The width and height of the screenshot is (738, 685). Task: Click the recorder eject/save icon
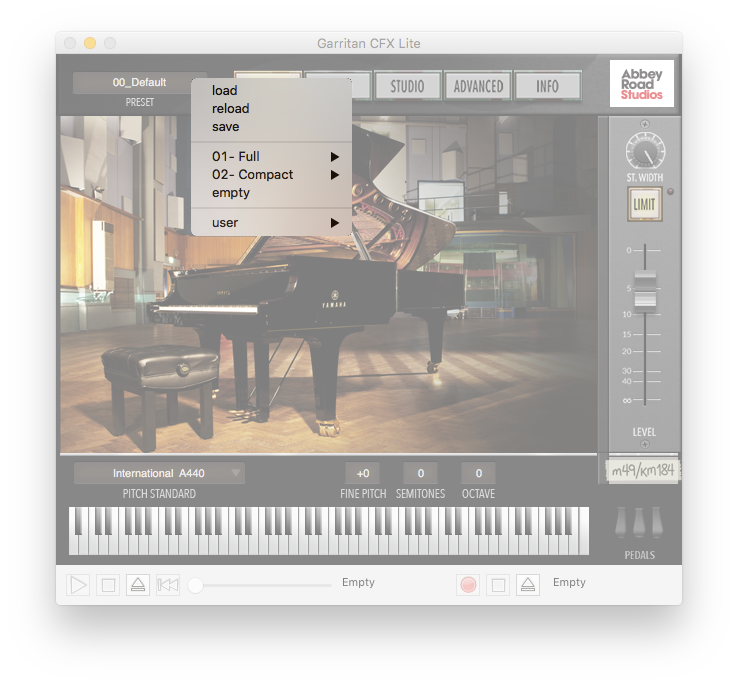[528, 585]
